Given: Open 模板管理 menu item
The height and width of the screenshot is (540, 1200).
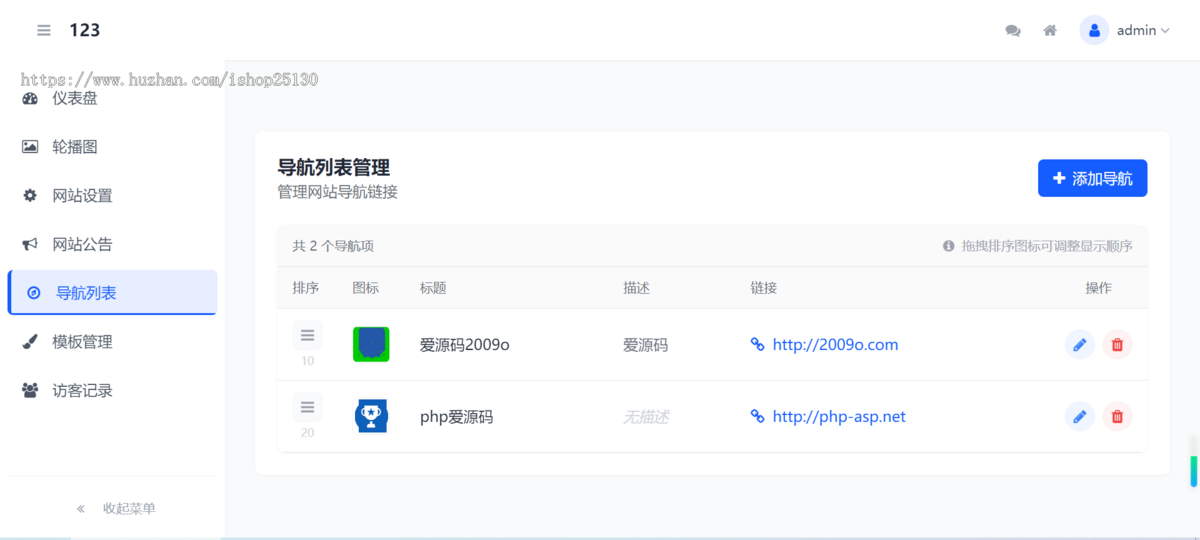Looking at the screenshot, I should (x=112, y=342).
